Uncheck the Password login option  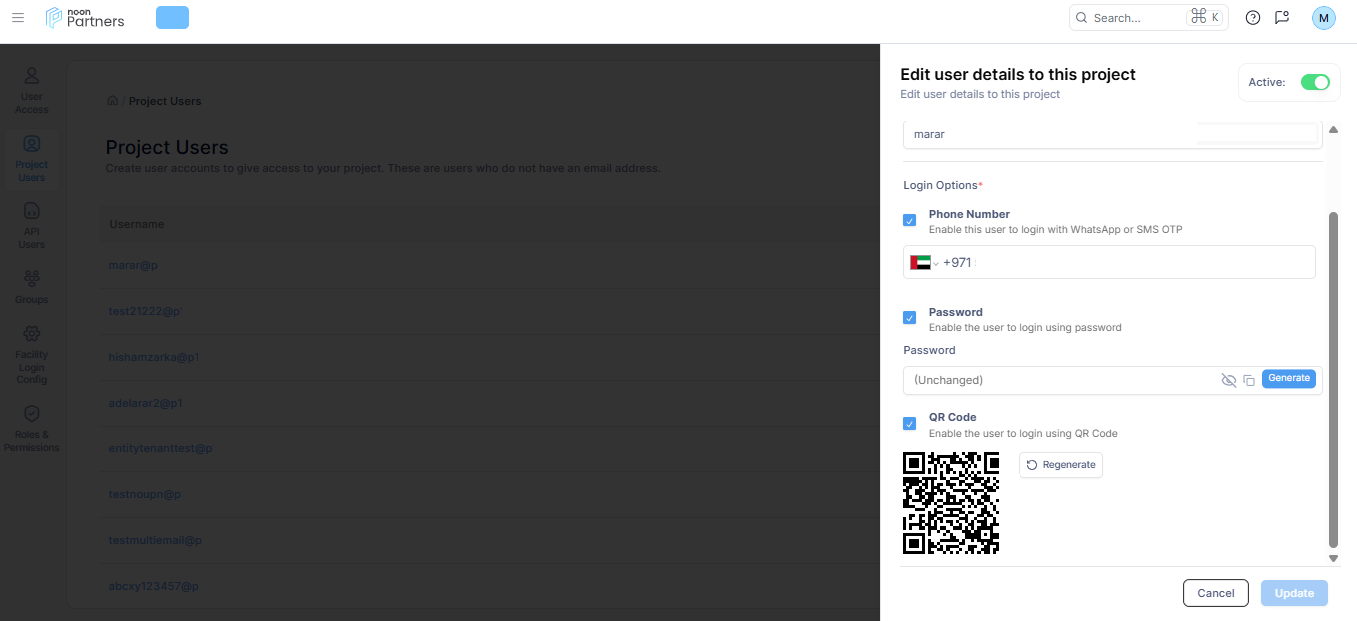pos(910,318)
